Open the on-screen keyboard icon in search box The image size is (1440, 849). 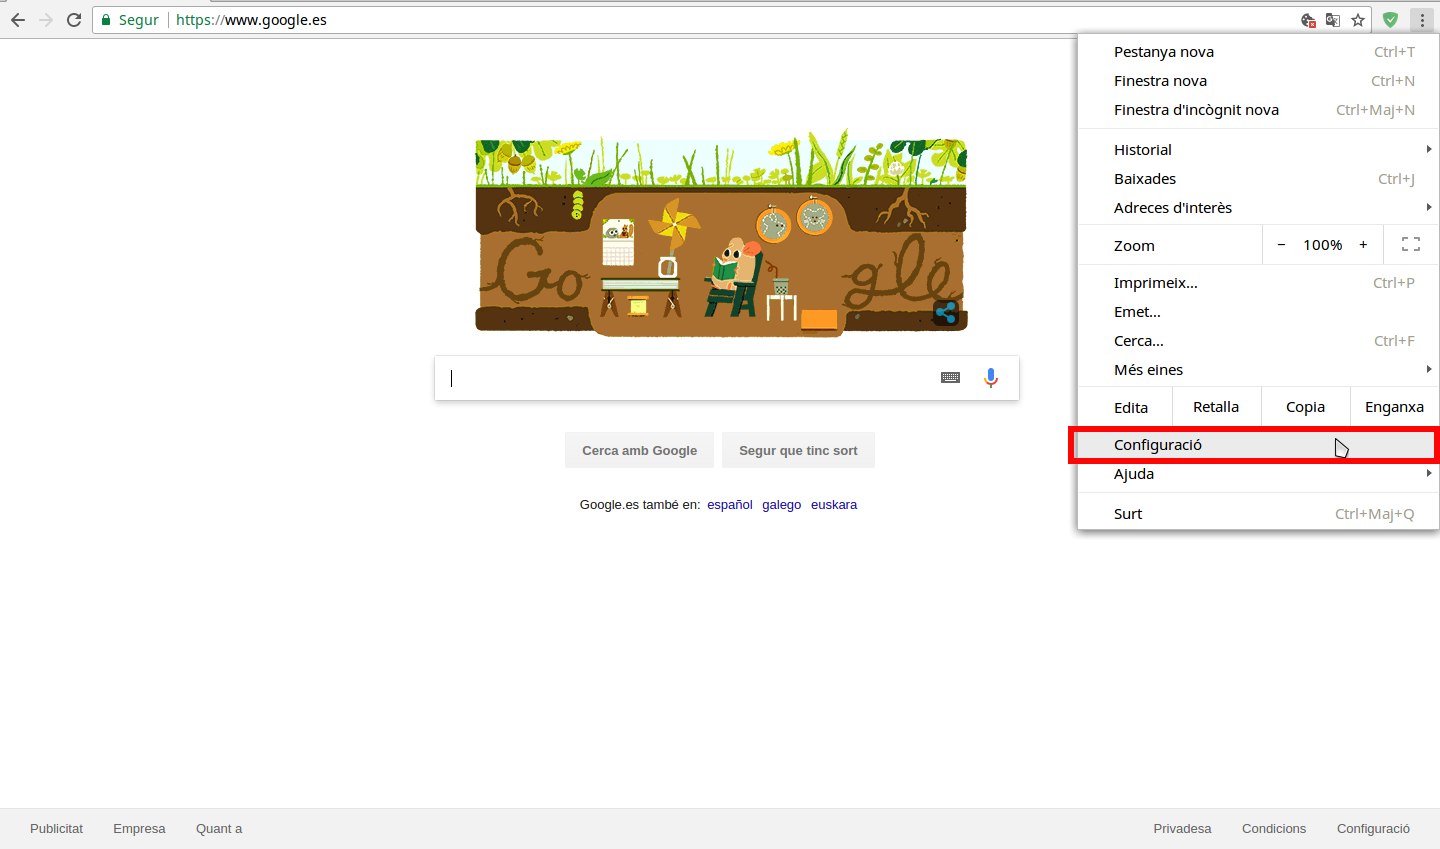(x=950, y=378)
